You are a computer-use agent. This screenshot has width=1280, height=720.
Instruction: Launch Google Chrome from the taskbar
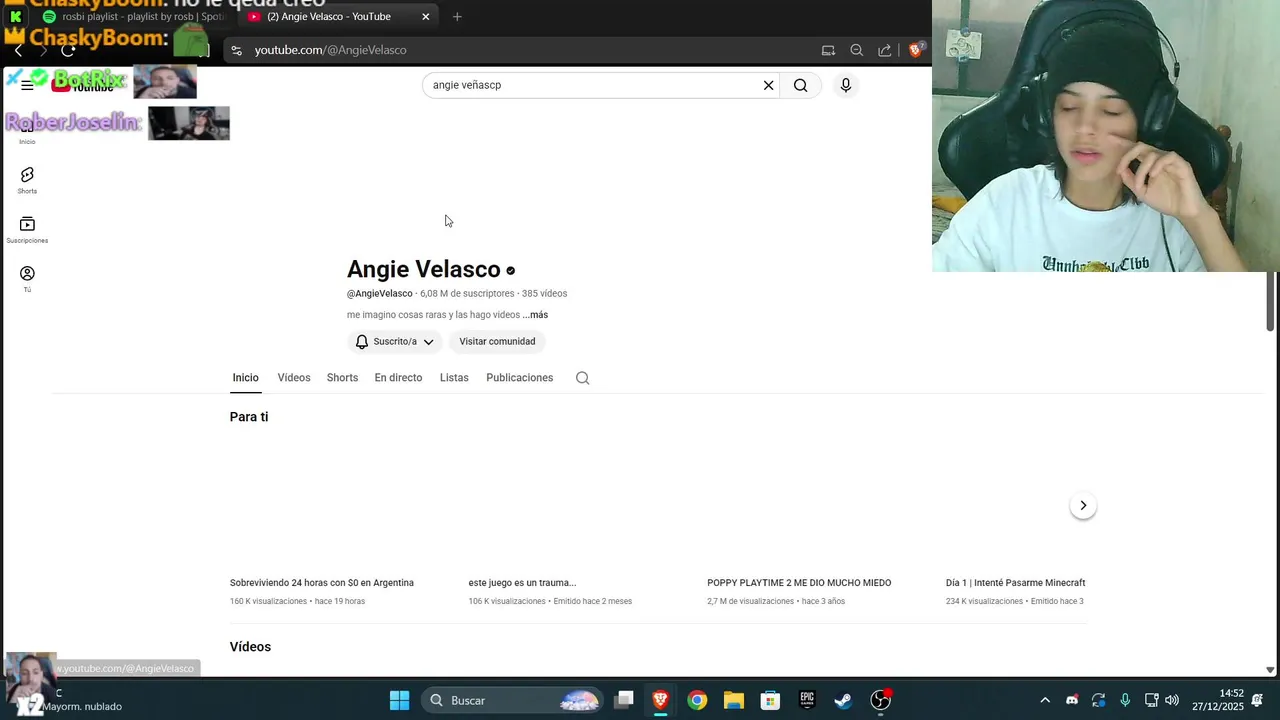(x=697, y=700)
